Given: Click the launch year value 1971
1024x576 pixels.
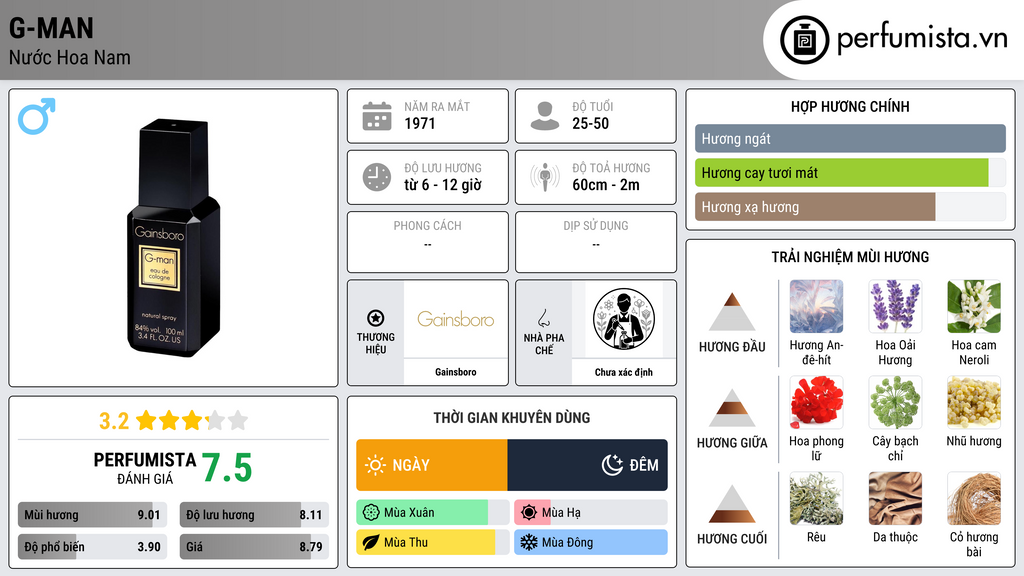Looking at the screenshot, I should [x=420, y=123].
